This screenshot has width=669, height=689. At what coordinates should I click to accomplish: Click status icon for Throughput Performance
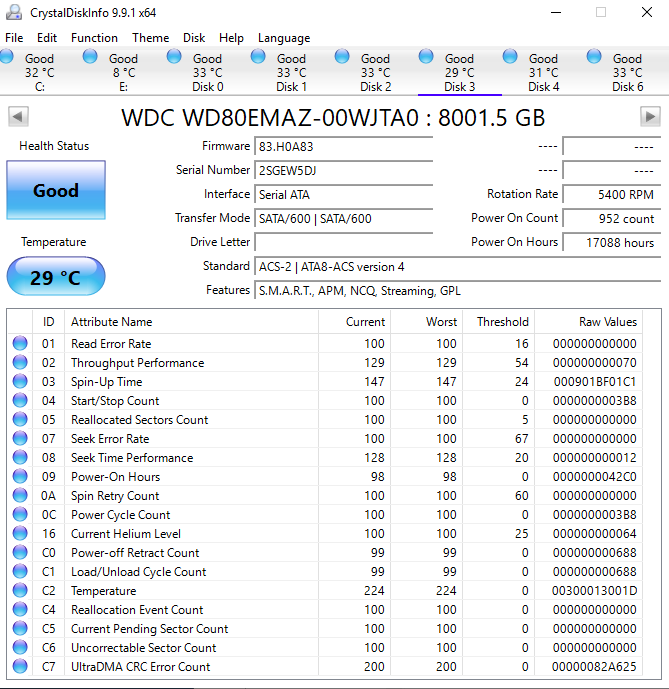click(x=20, y=362)
